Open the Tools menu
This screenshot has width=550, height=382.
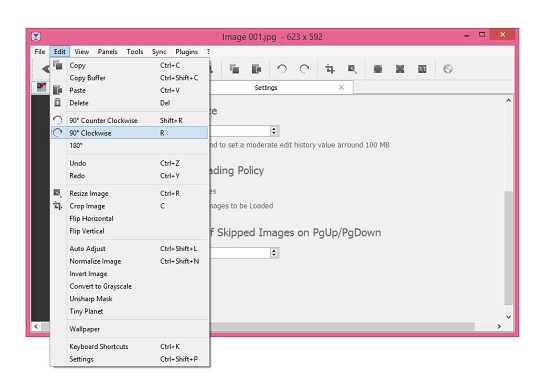[135, 52]
